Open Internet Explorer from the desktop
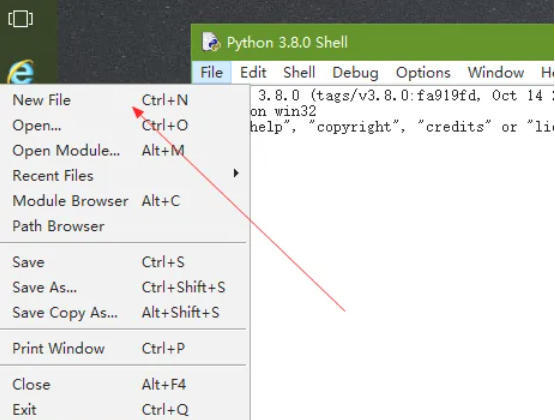Screen dimensions: 555x420 (x=21, y=71)
